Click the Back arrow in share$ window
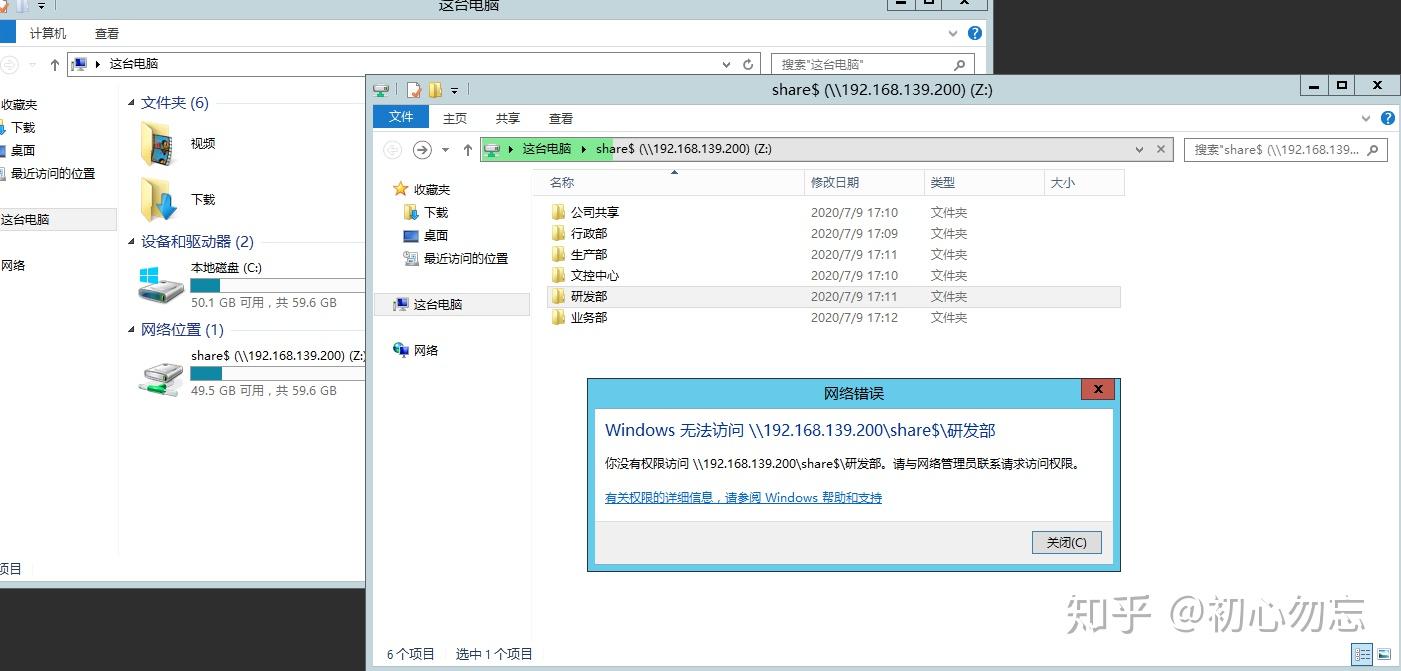 (x=393, y=149)
